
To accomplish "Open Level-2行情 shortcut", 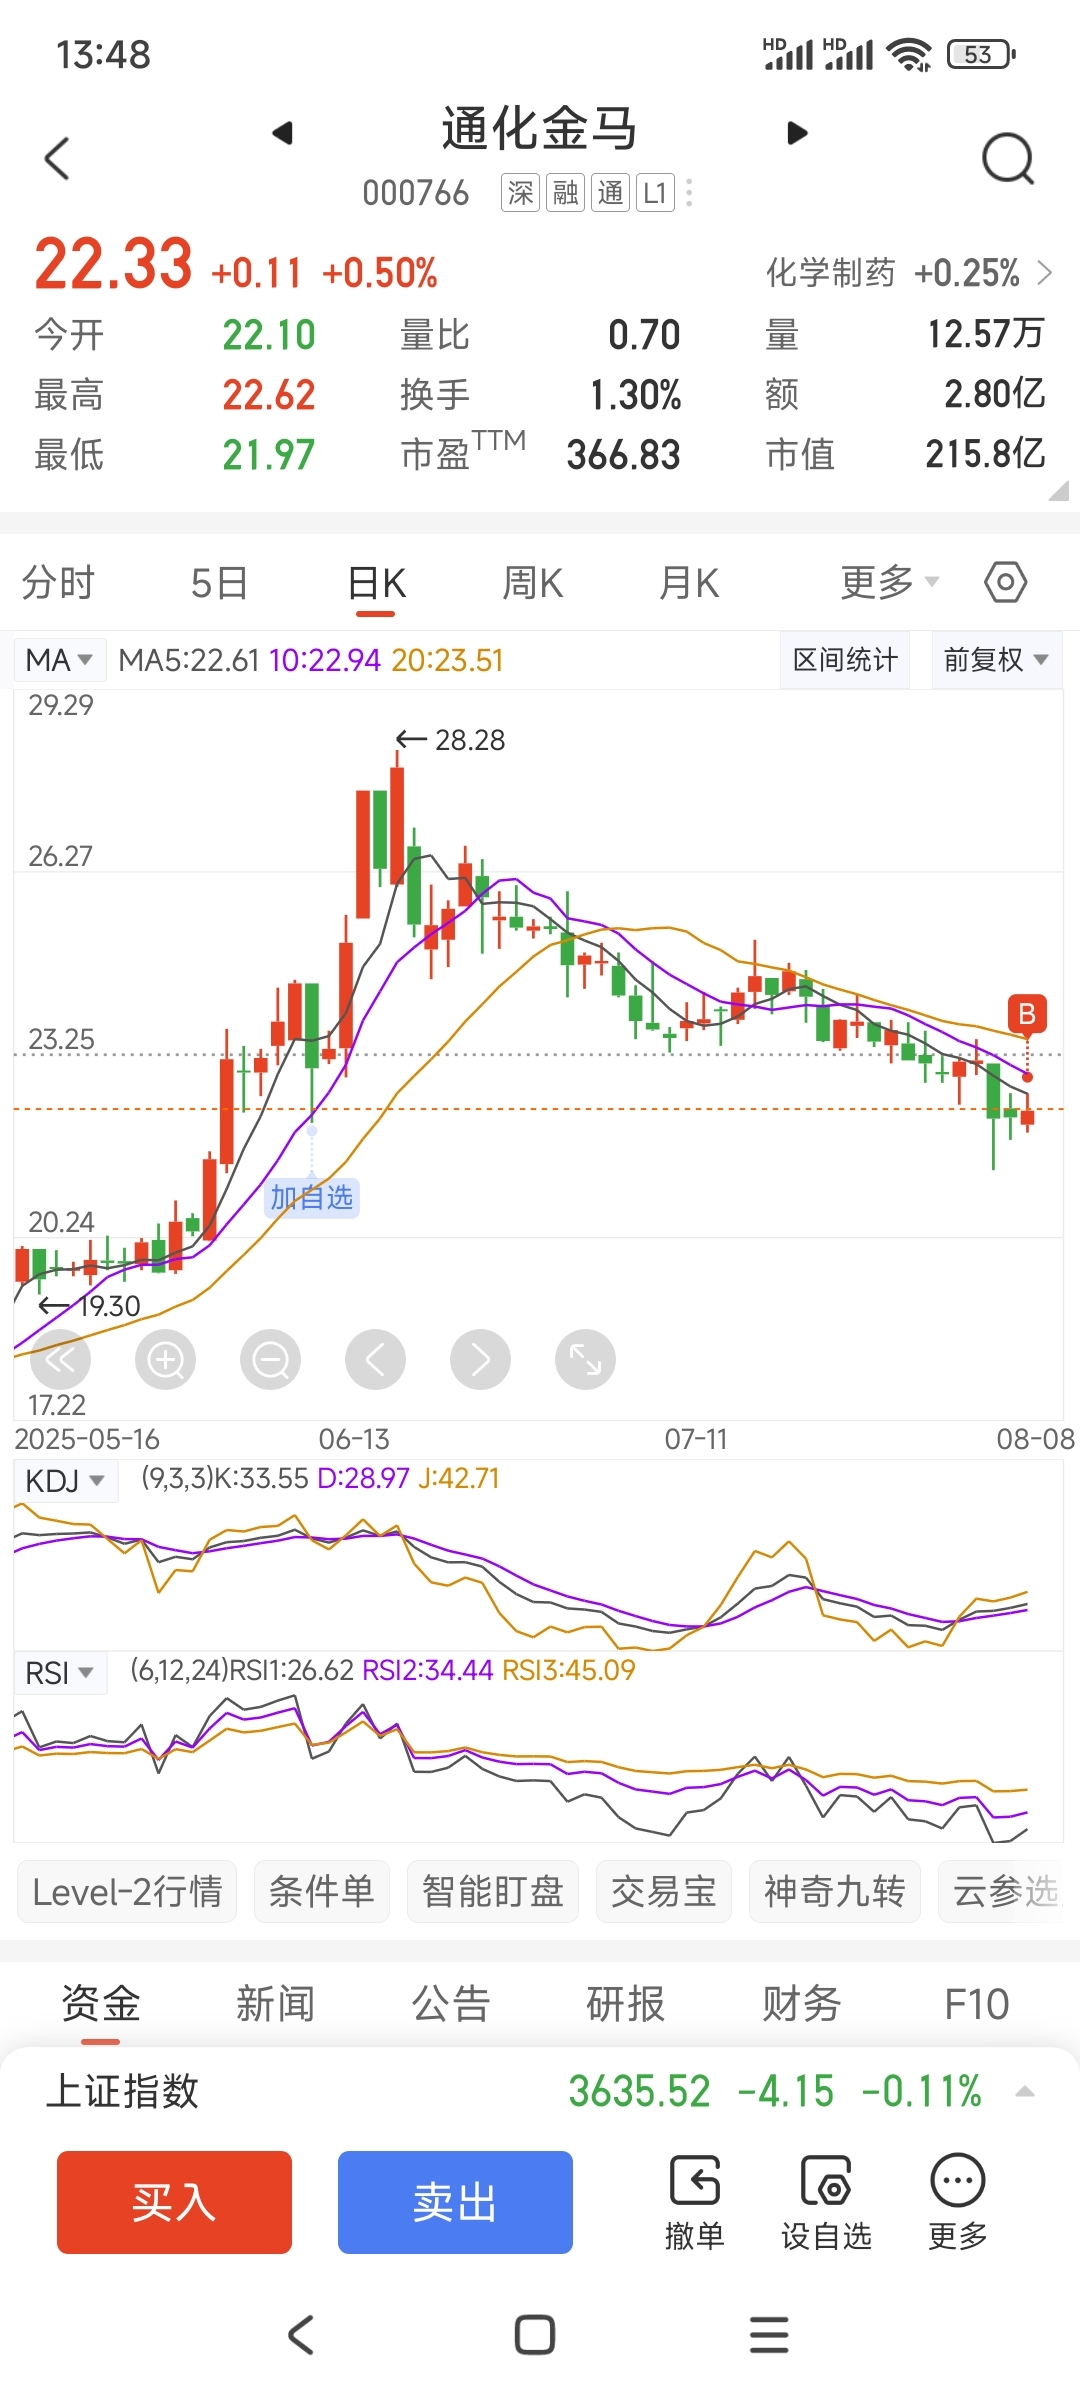I will (127, 1891).
